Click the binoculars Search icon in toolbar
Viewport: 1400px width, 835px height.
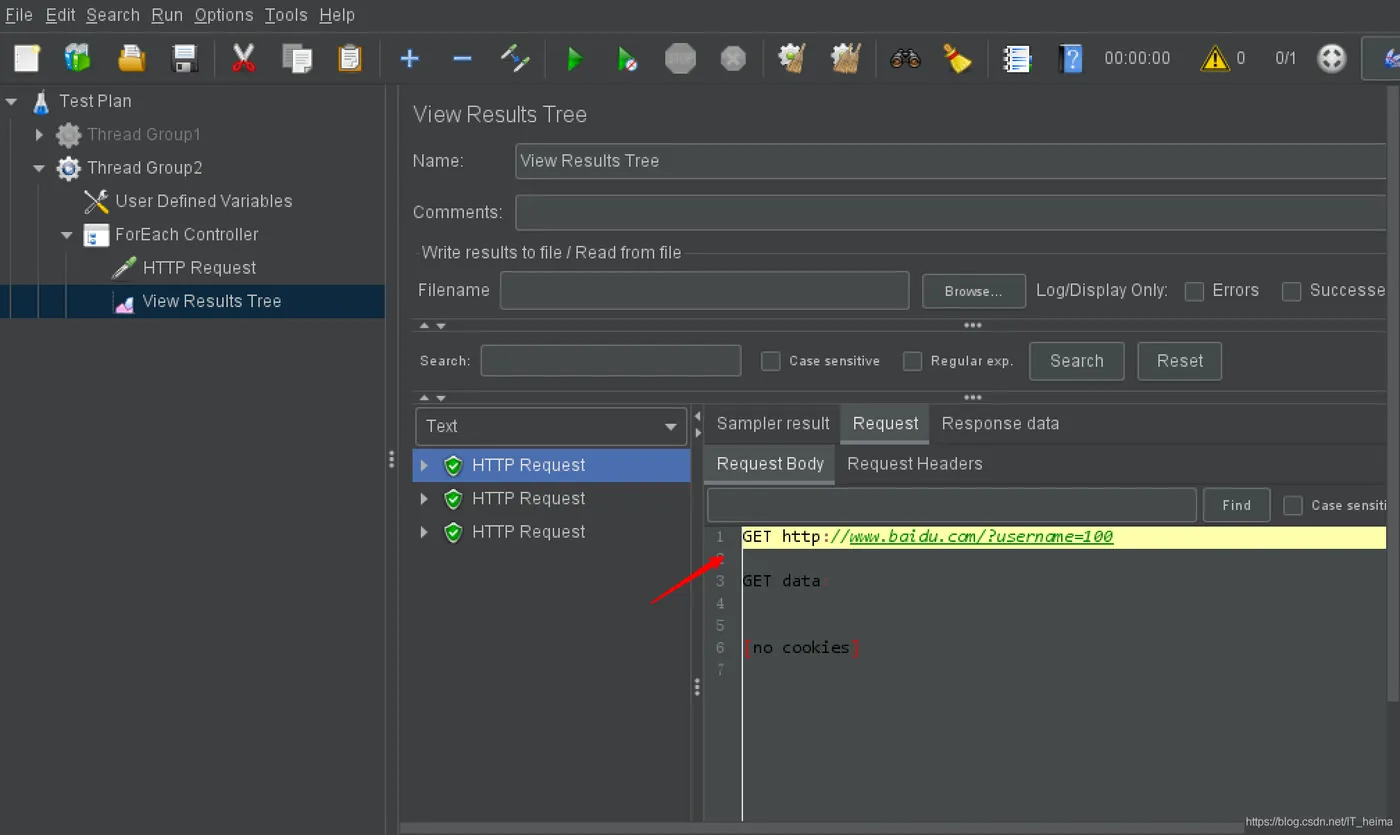(905, 59)
